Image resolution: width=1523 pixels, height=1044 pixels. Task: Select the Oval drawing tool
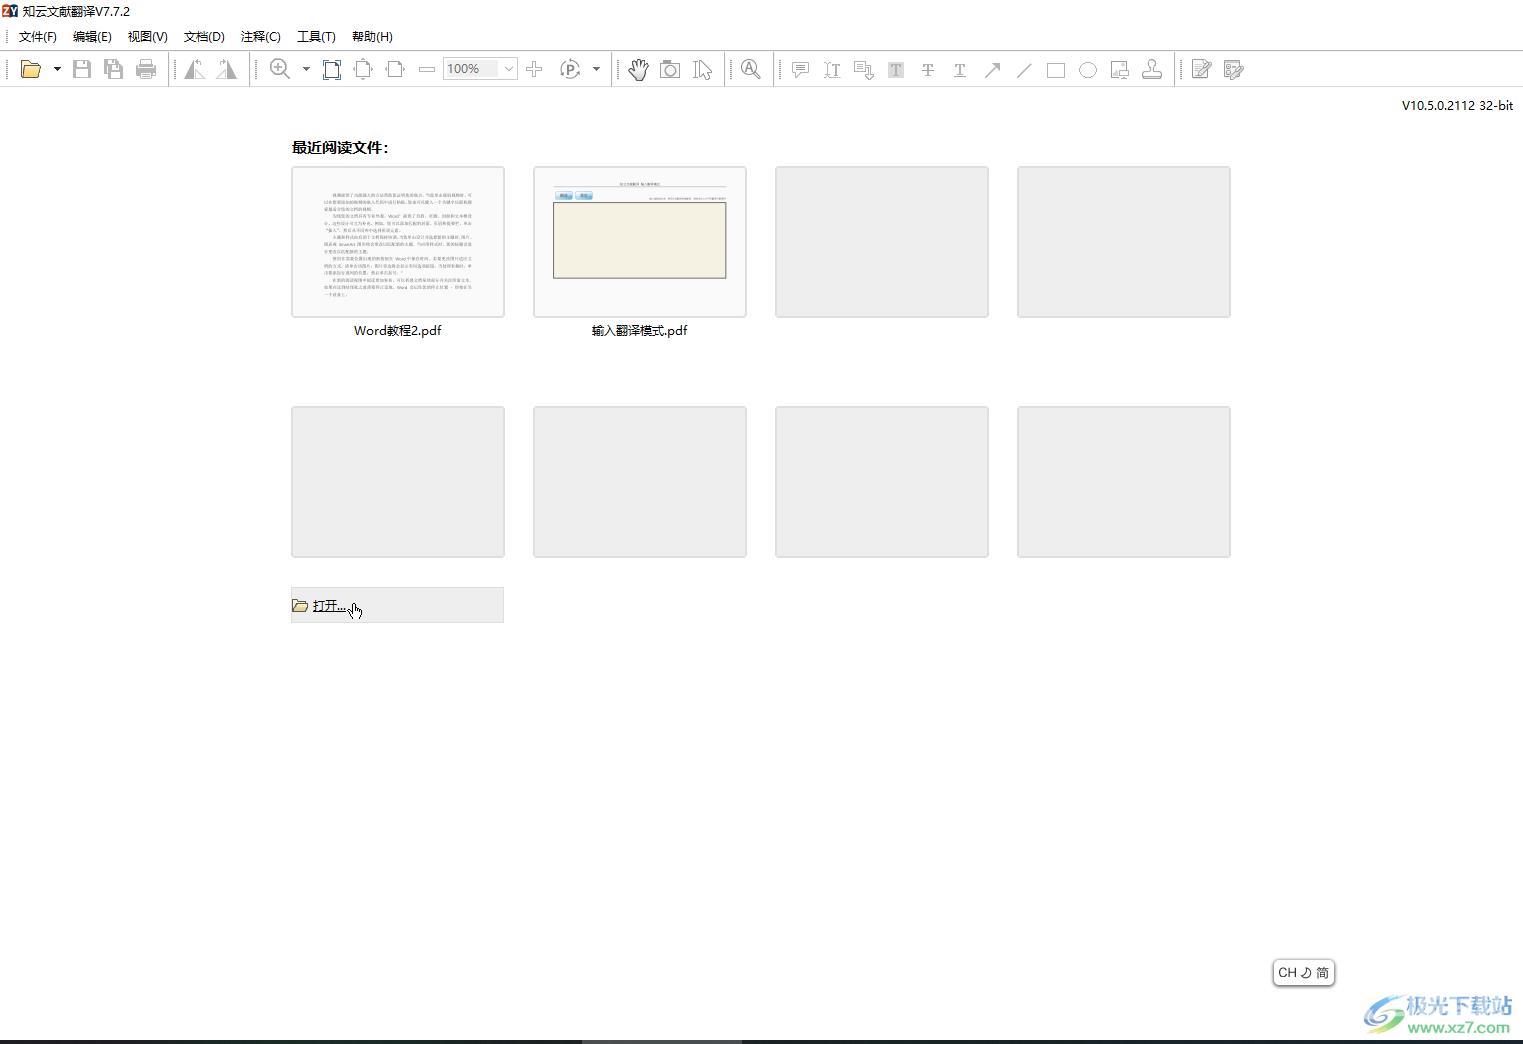point(1088,69)
